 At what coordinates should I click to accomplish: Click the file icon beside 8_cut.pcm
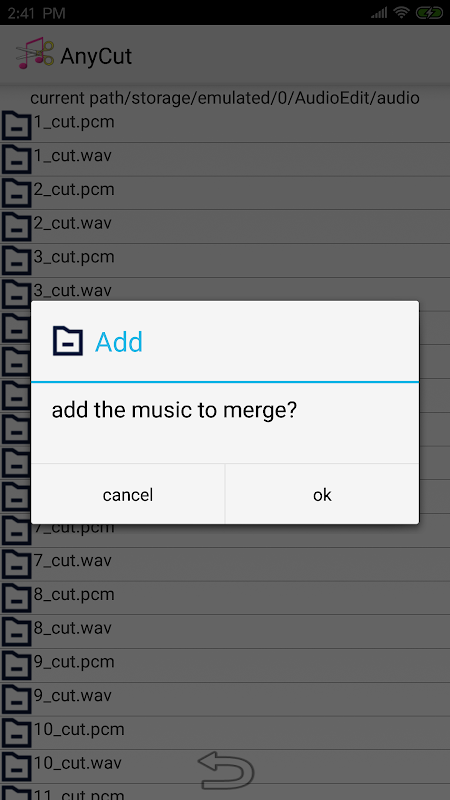pyautogui.click(x=16, y=596)
